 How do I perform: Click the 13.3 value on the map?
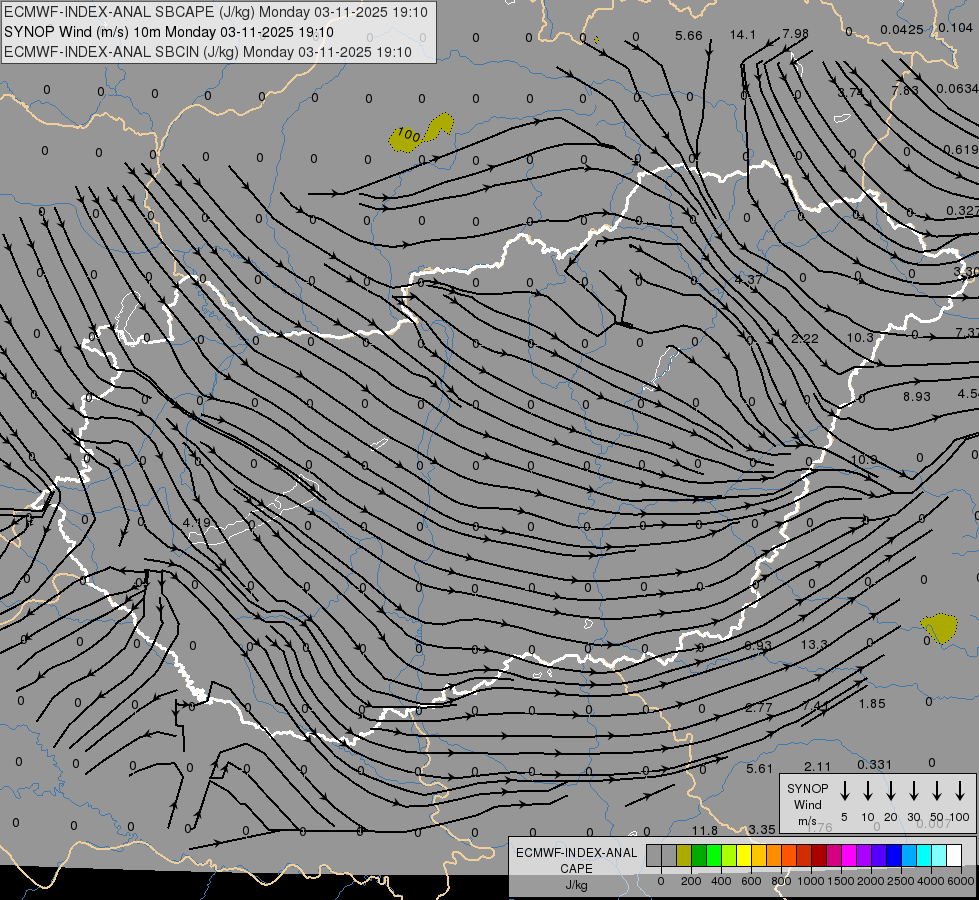pos(814,644)
